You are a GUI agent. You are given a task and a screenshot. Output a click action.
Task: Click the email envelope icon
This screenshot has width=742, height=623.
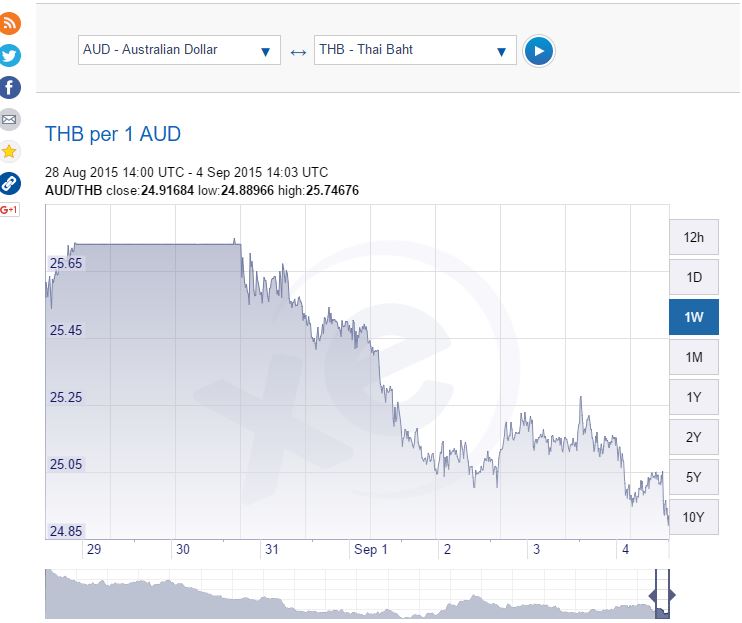pos(9,119)
